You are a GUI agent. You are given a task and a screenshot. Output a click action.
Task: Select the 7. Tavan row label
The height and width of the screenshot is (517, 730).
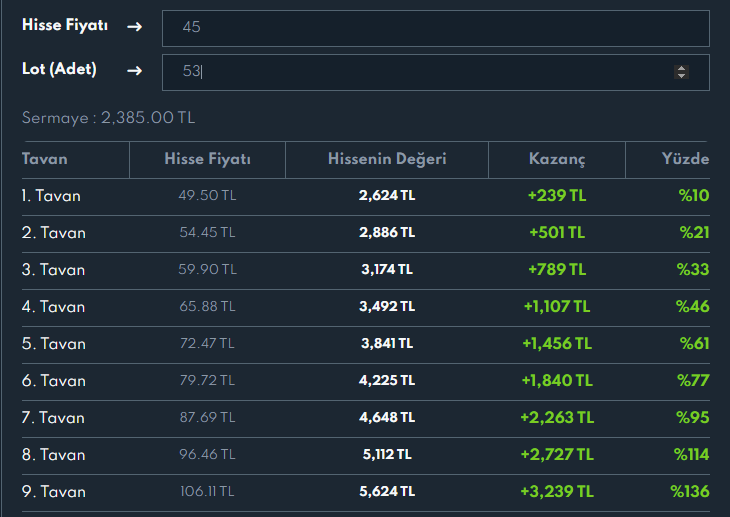[53, 417]
